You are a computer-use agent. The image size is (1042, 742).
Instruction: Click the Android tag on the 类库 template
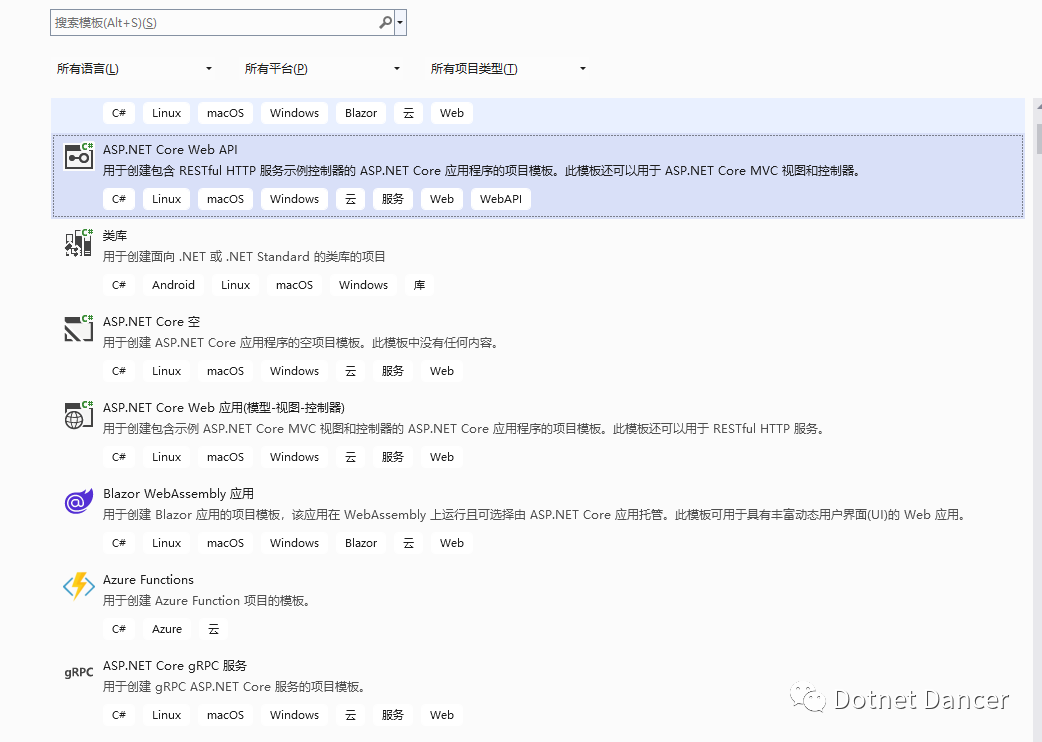[173, 285]
